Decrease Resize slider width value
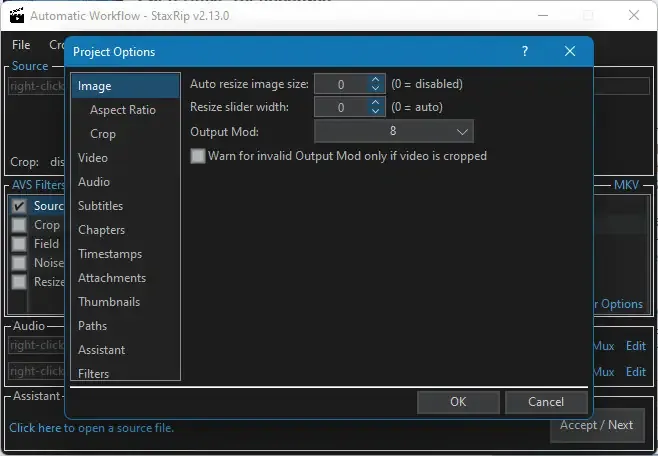Screen dimensions: 658x456 tap(375, 111)
